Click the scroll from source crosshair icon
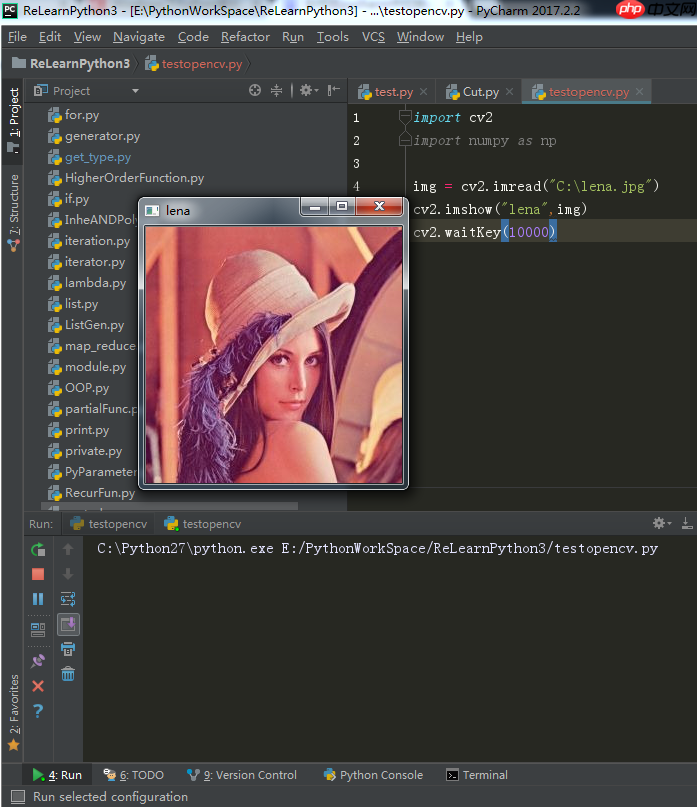Screen dimensions: 697x807 tap(255, 91)
